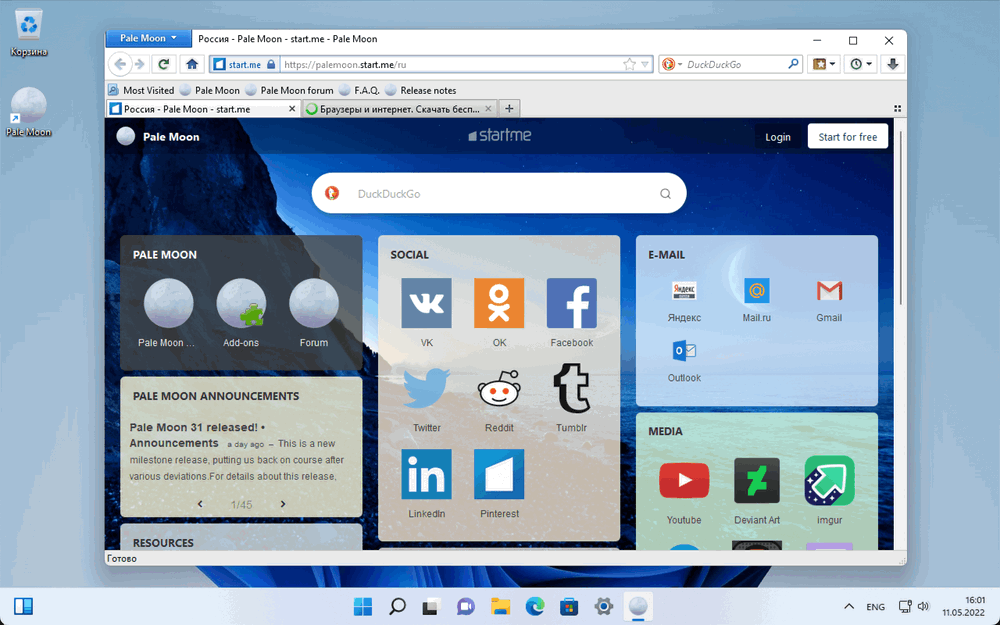1000x625 pixels.
Task: Open the Recycle Bin desktop icon
Action: click(x=29, y=33)
